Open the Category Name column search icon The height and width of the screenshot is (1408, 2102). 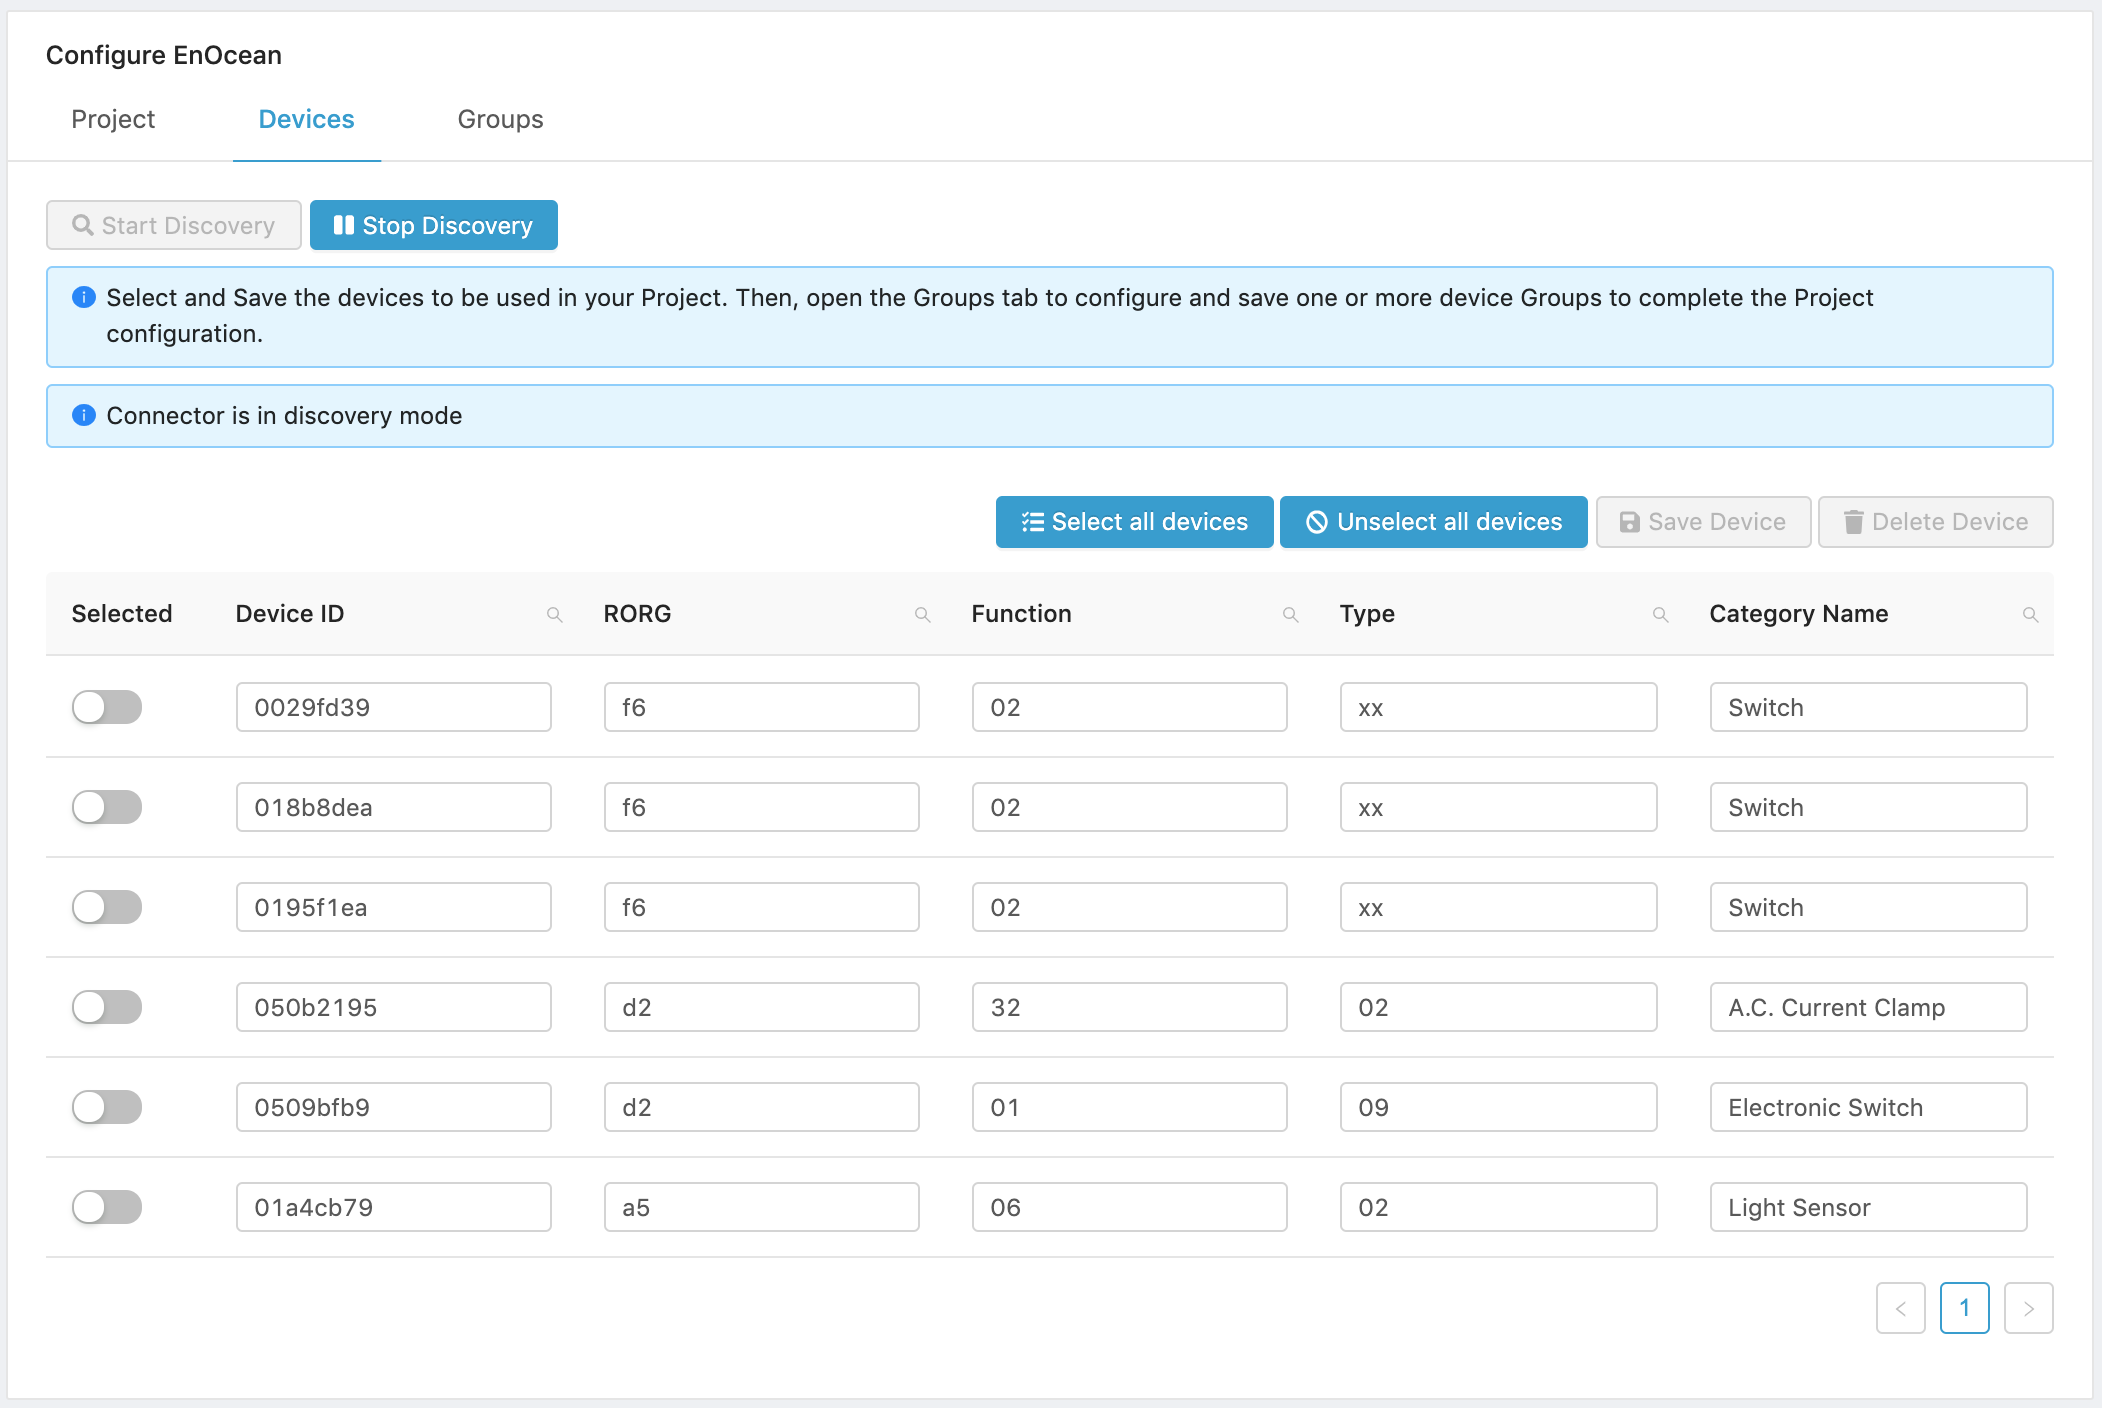pyautogui.click(x=2030, y=615)
